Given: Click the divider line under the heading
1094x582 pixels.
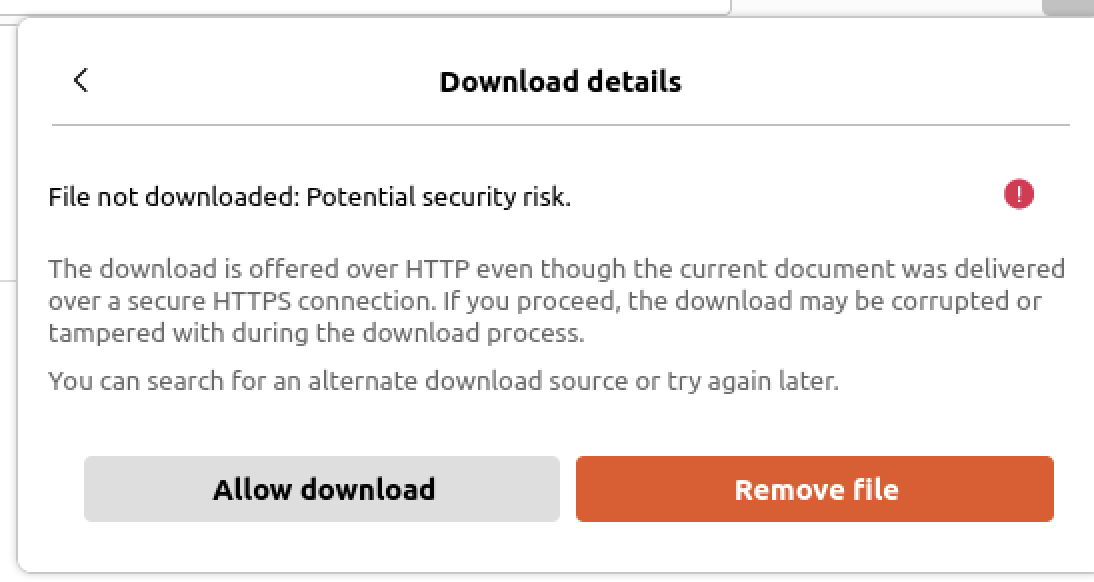Looking at the screenshot, I should click(560, 126).
